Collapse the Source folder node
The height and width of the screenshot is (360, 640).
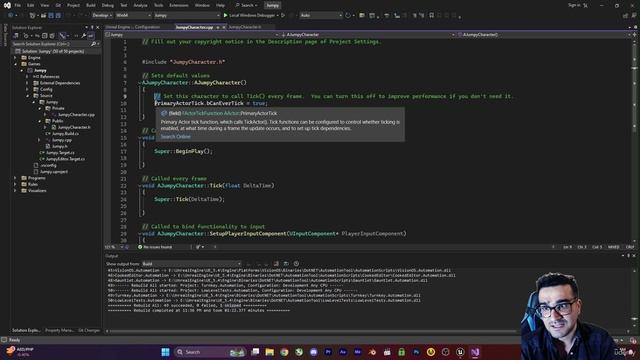pyautogui.click(x=28, y=96)
